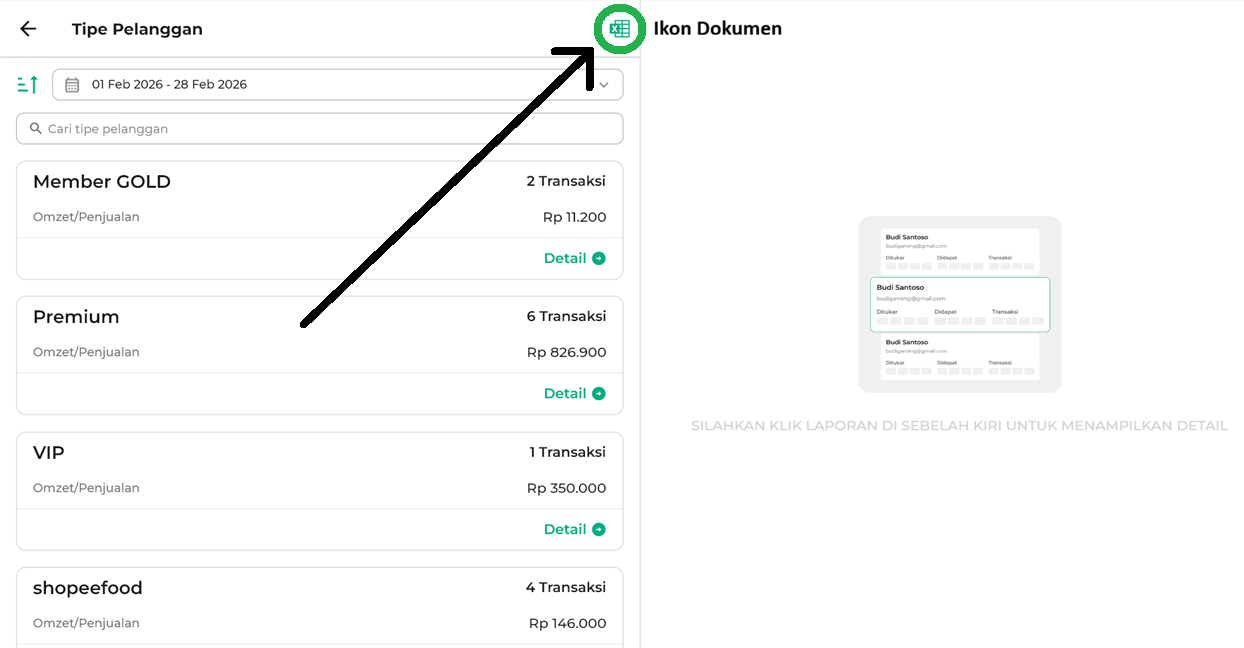Open Detail link for VIP

tap(565, 530)
